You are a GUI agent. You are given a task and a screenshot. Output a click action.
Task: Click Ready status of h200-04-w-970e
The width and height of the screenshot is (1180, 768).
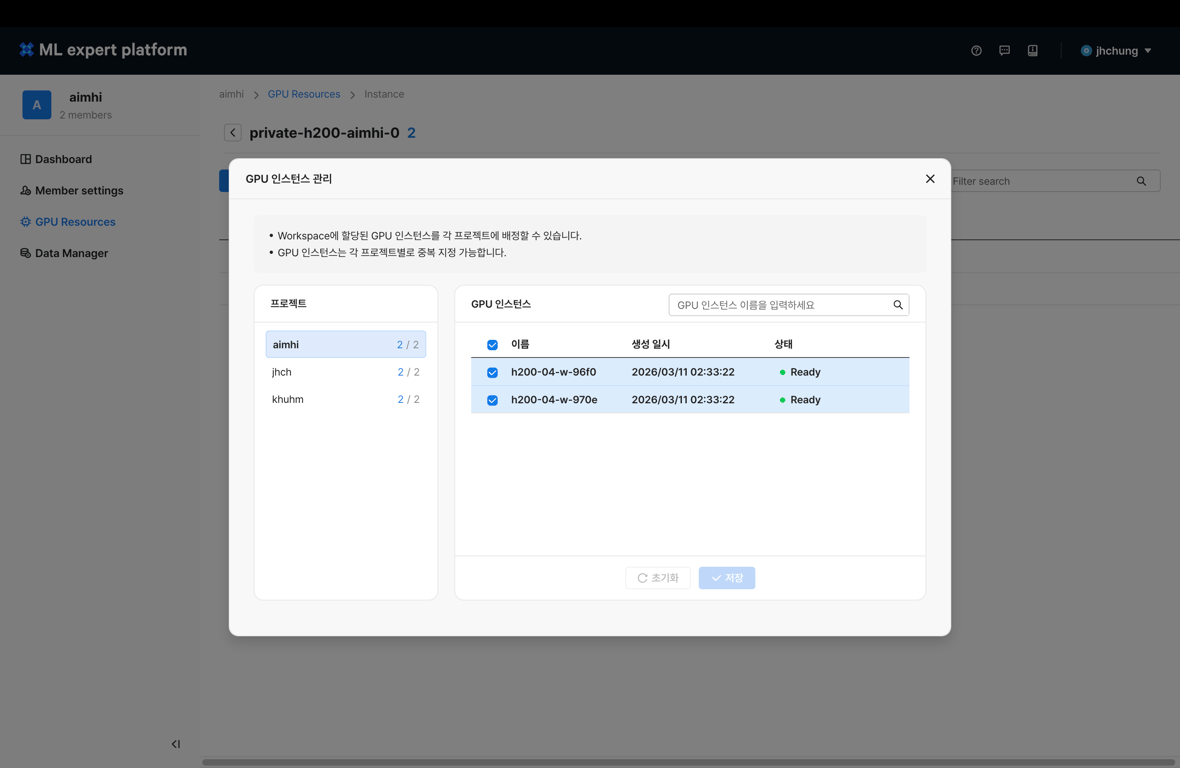click(800, 399)
